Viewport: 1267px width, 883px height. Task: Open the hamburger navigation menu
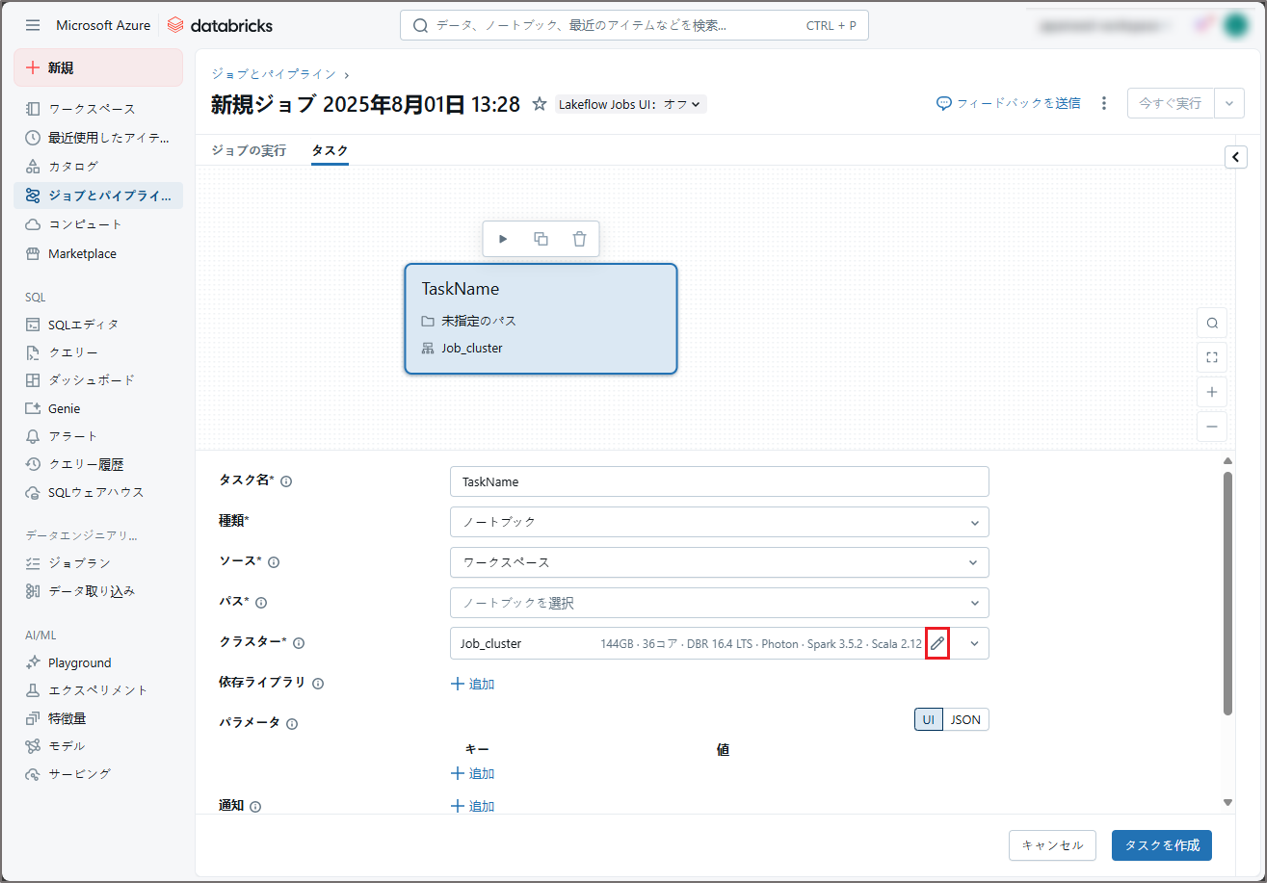click(x=33, y=25)
